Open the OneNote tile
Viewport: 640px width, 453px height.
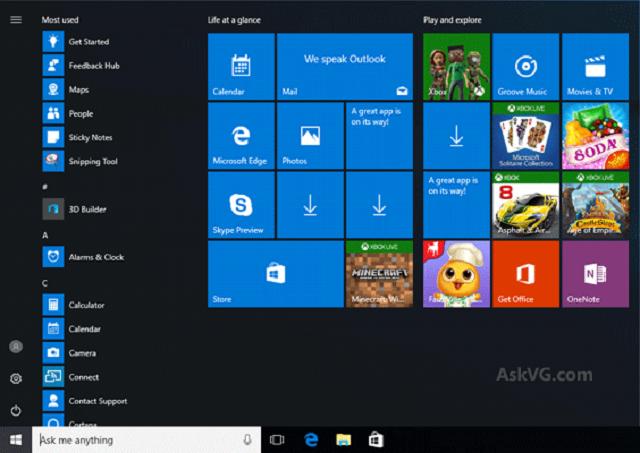(x=596, y=274)
